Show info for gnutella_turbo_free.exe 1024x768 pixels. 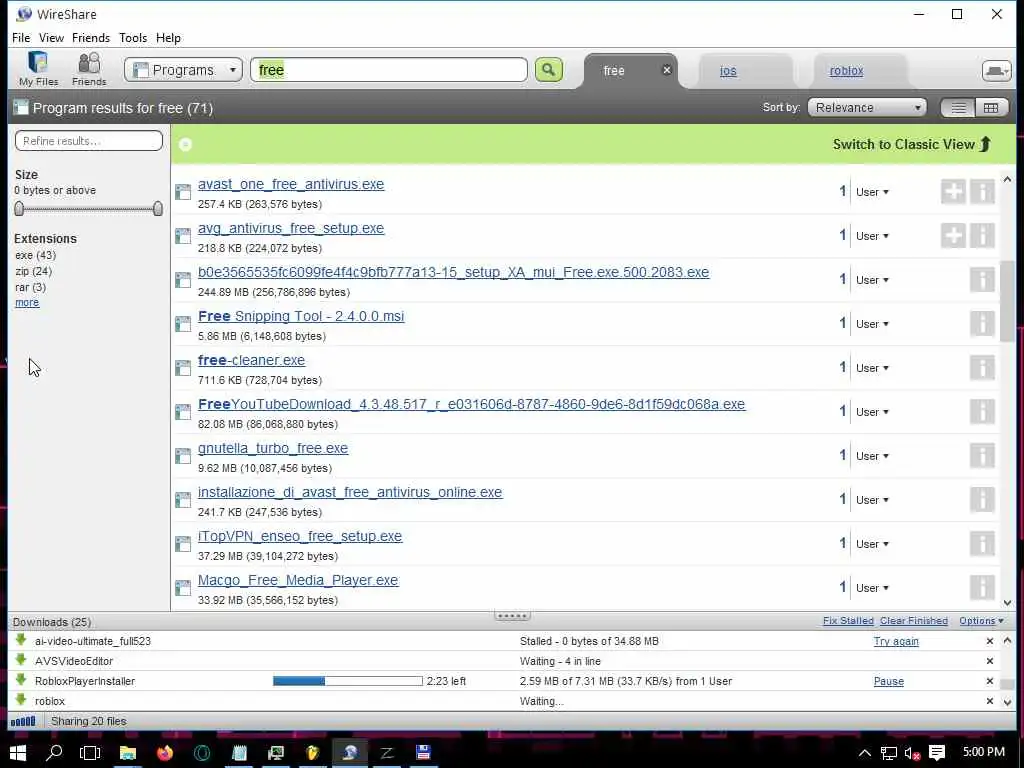tap(982, 455)
